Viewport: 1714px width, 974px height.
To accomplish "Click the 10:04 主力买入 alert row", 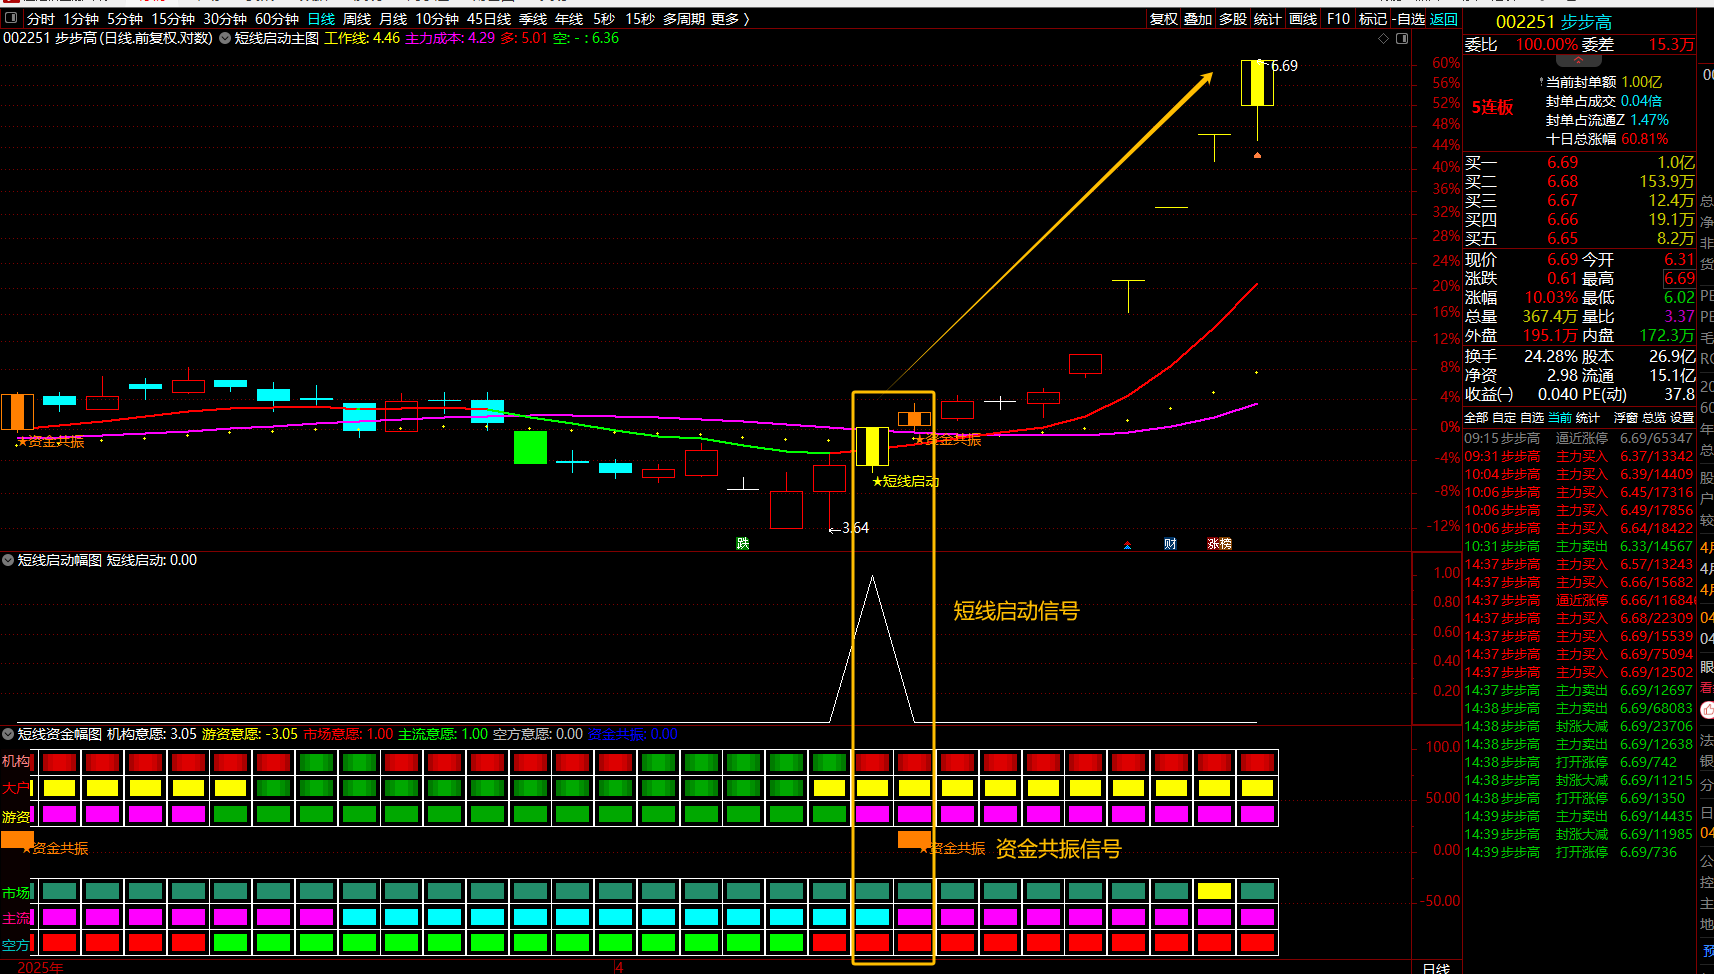I will [1579, 474].
